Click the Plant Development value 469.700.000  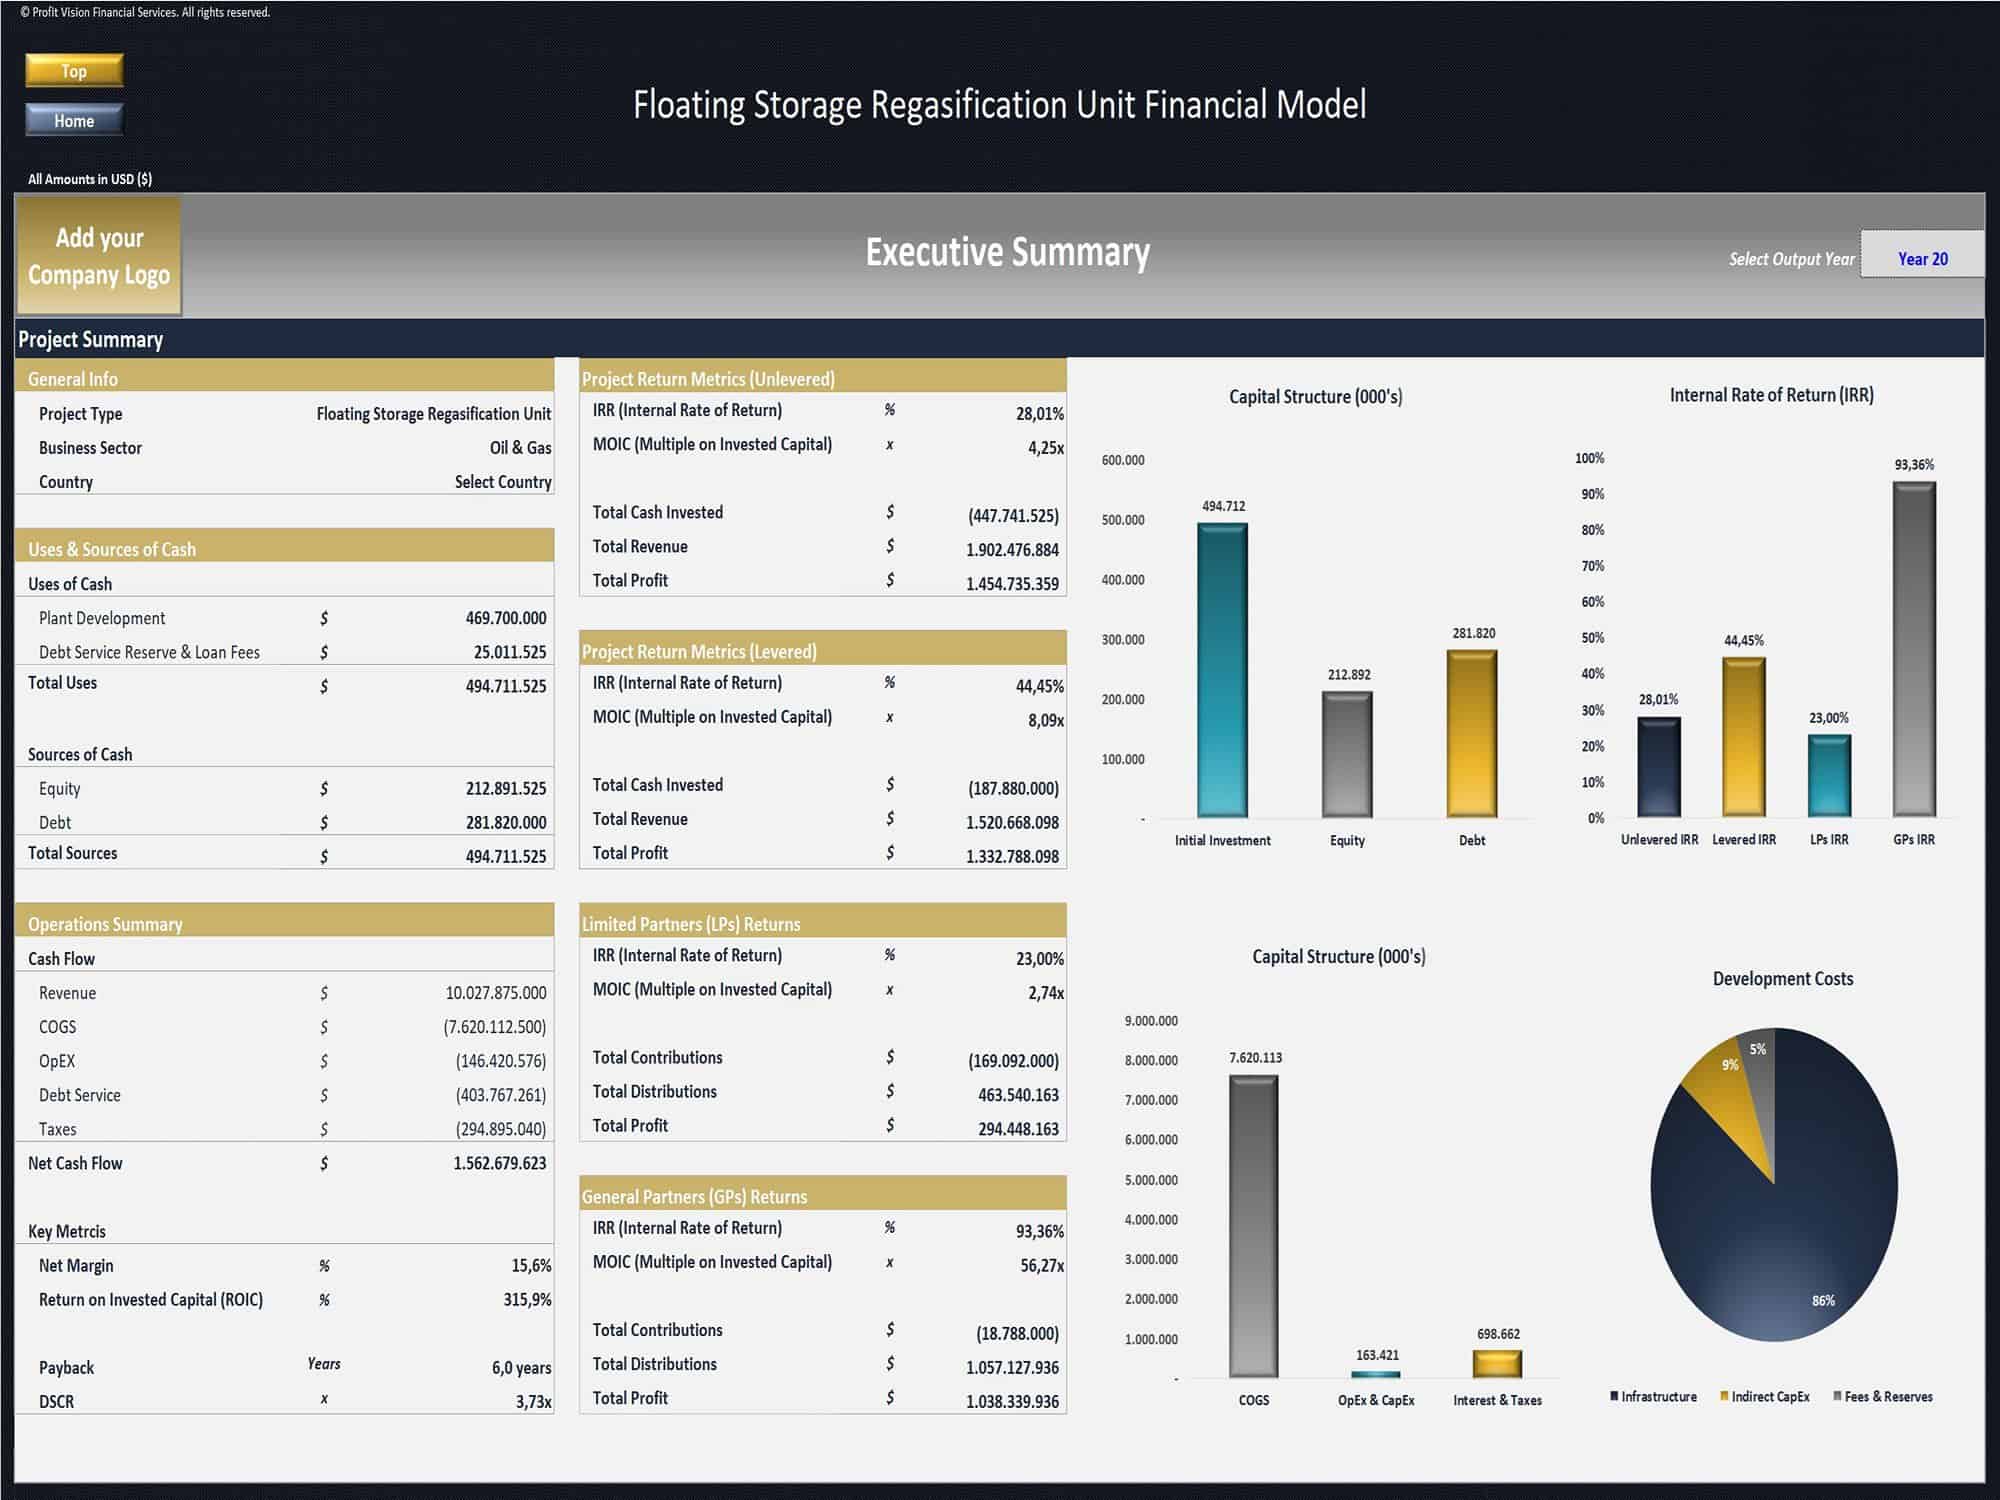point(506,618)
